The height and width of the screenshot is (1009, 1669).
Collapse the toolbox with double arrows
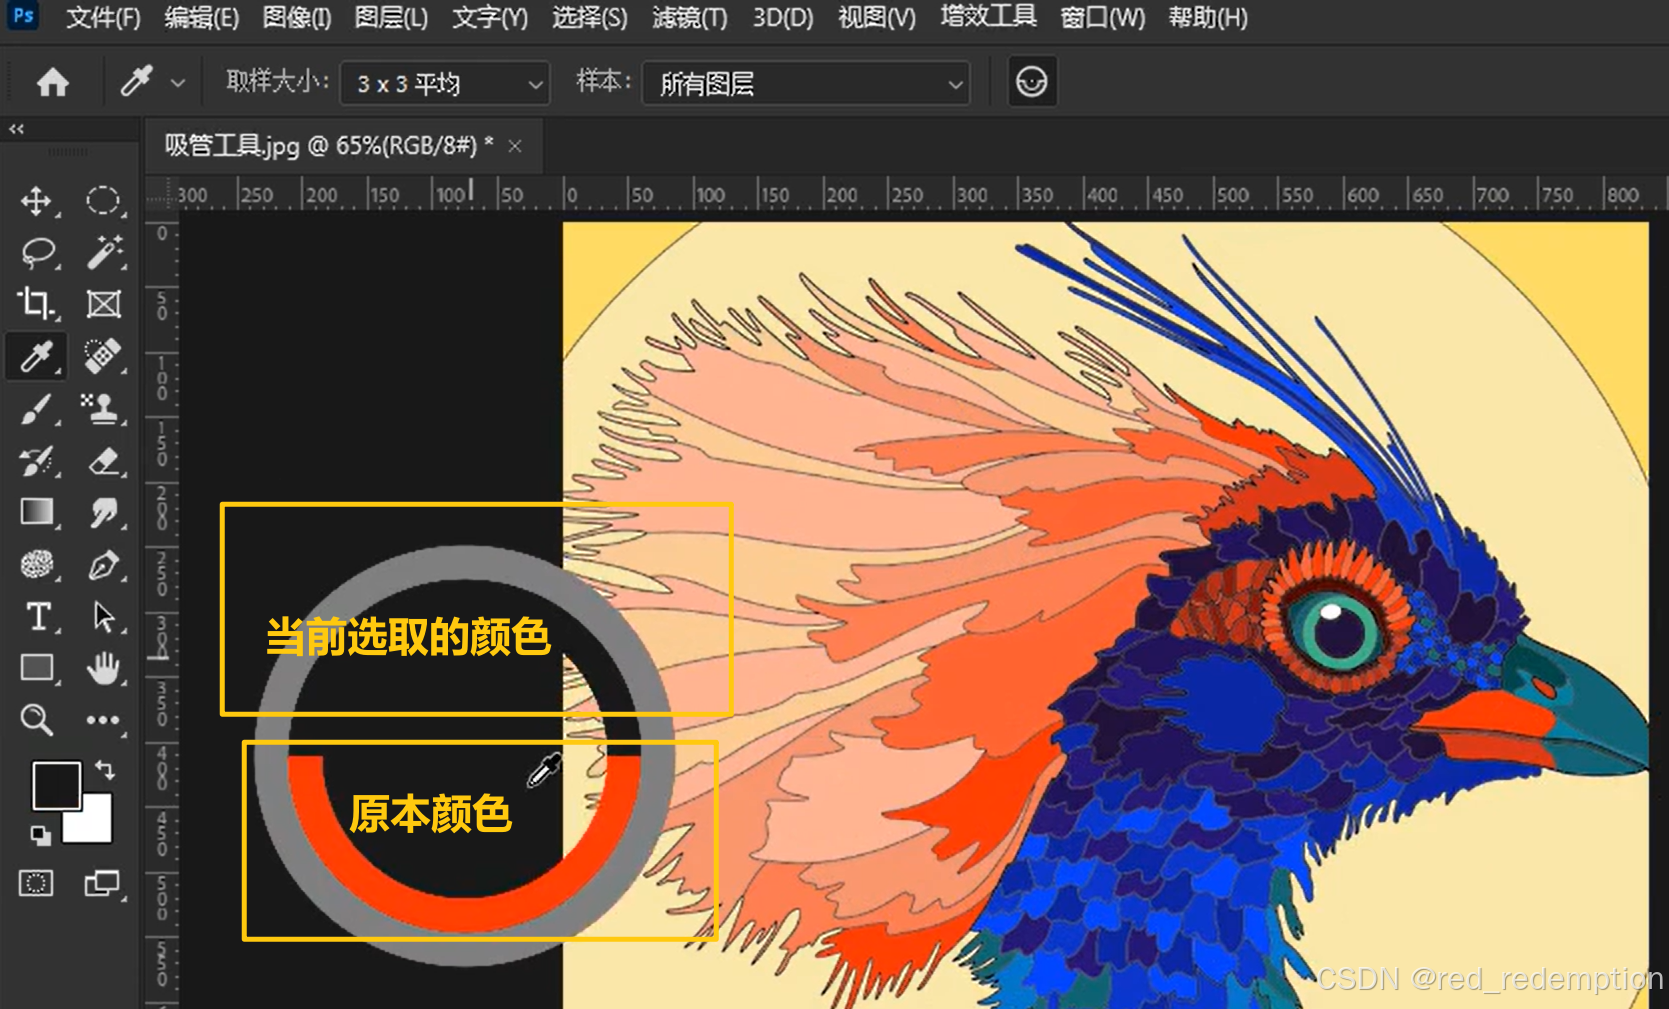(16, 129)
